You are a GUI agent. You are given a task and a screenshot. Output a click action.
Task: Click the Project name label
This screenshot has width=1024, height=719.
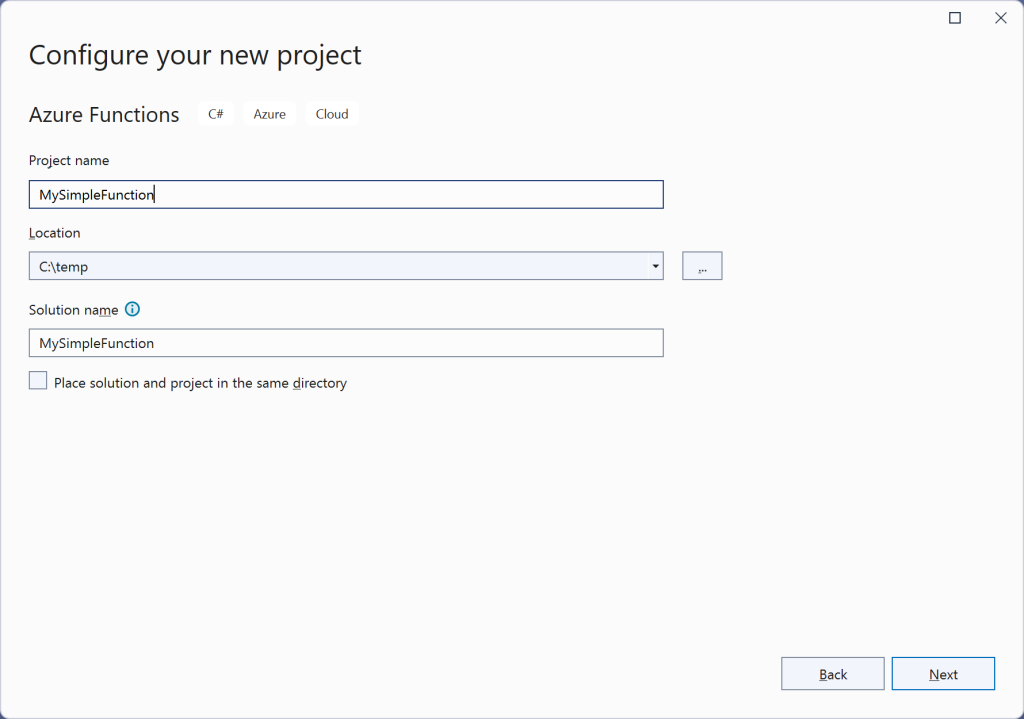tap(69, 160)
